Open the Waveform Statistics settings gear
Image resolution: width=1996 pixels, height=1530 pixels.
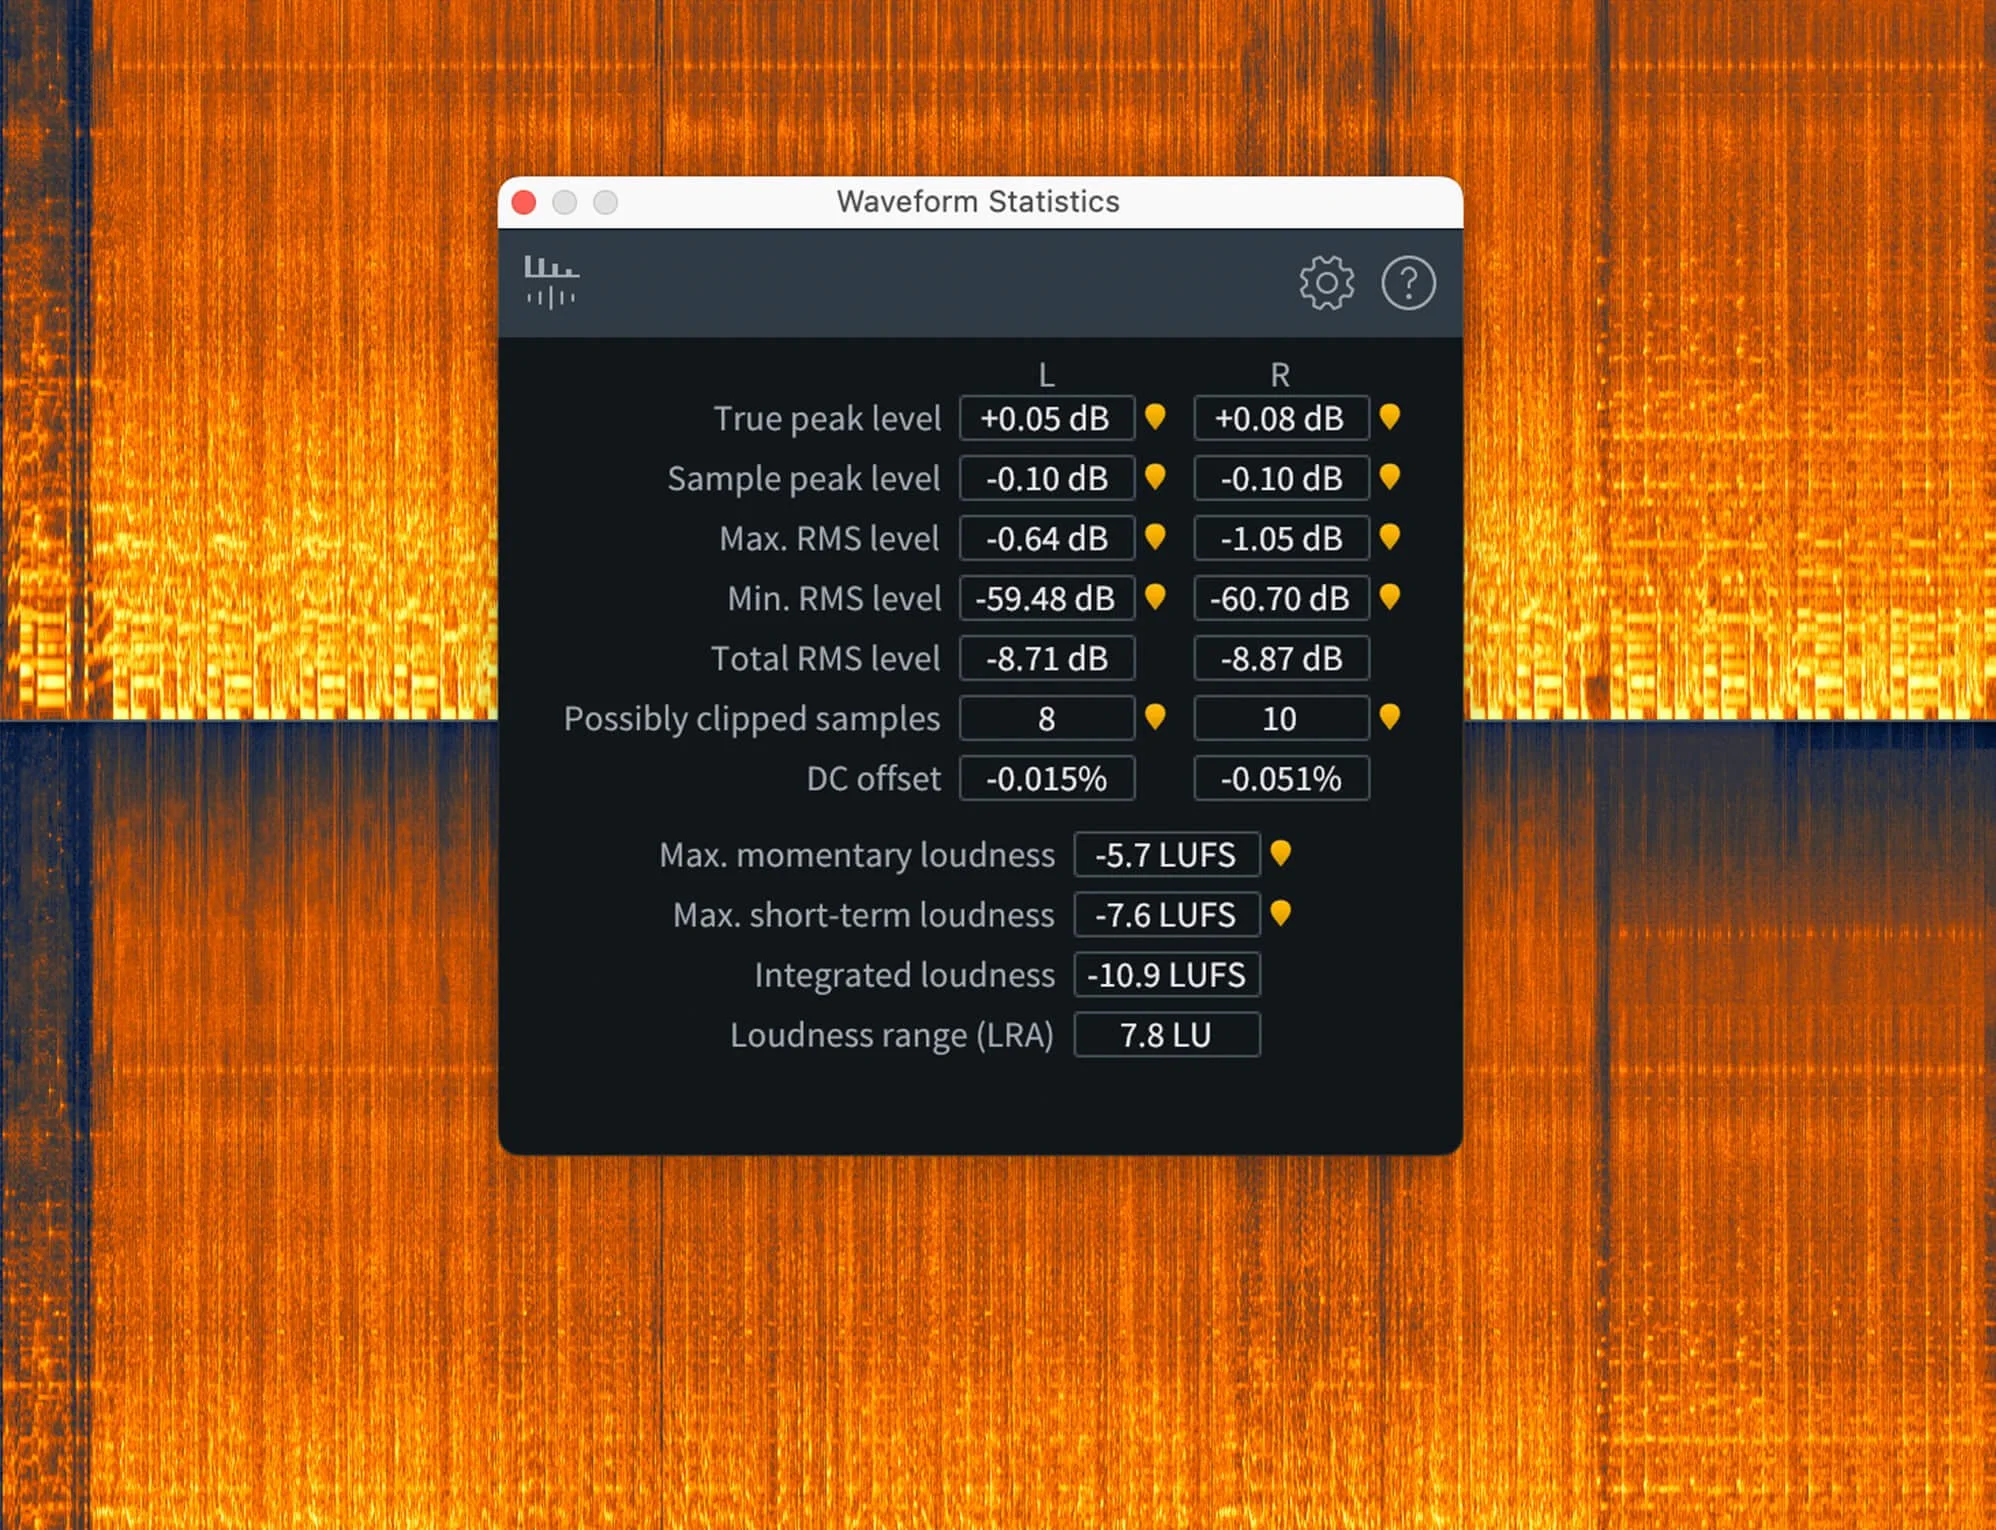pos(1326,283)
